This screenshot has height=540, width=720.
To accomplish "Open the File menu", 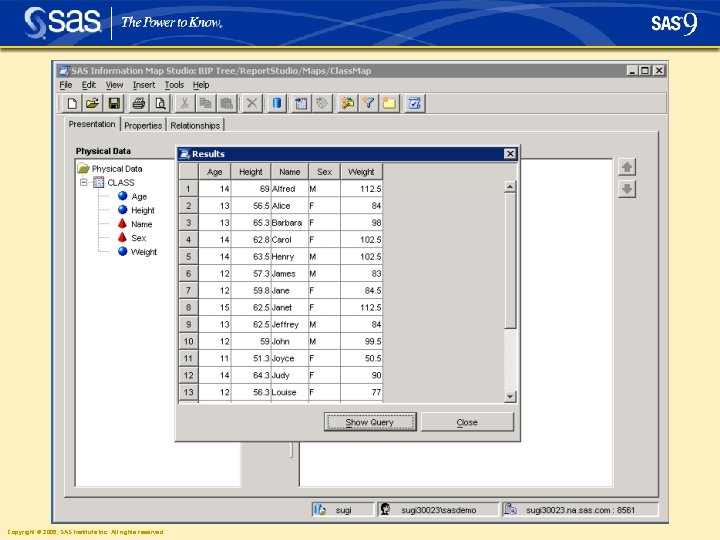I will [x=66, y=85].
